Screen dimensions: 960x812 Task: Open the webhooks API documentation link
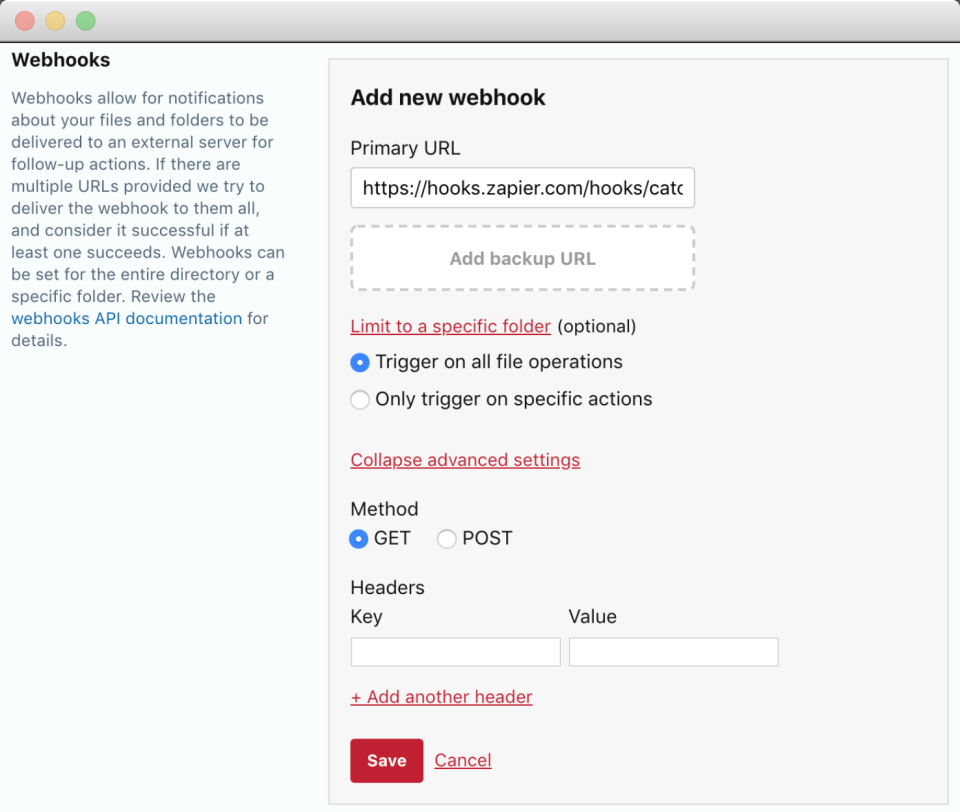coord(126,319)
